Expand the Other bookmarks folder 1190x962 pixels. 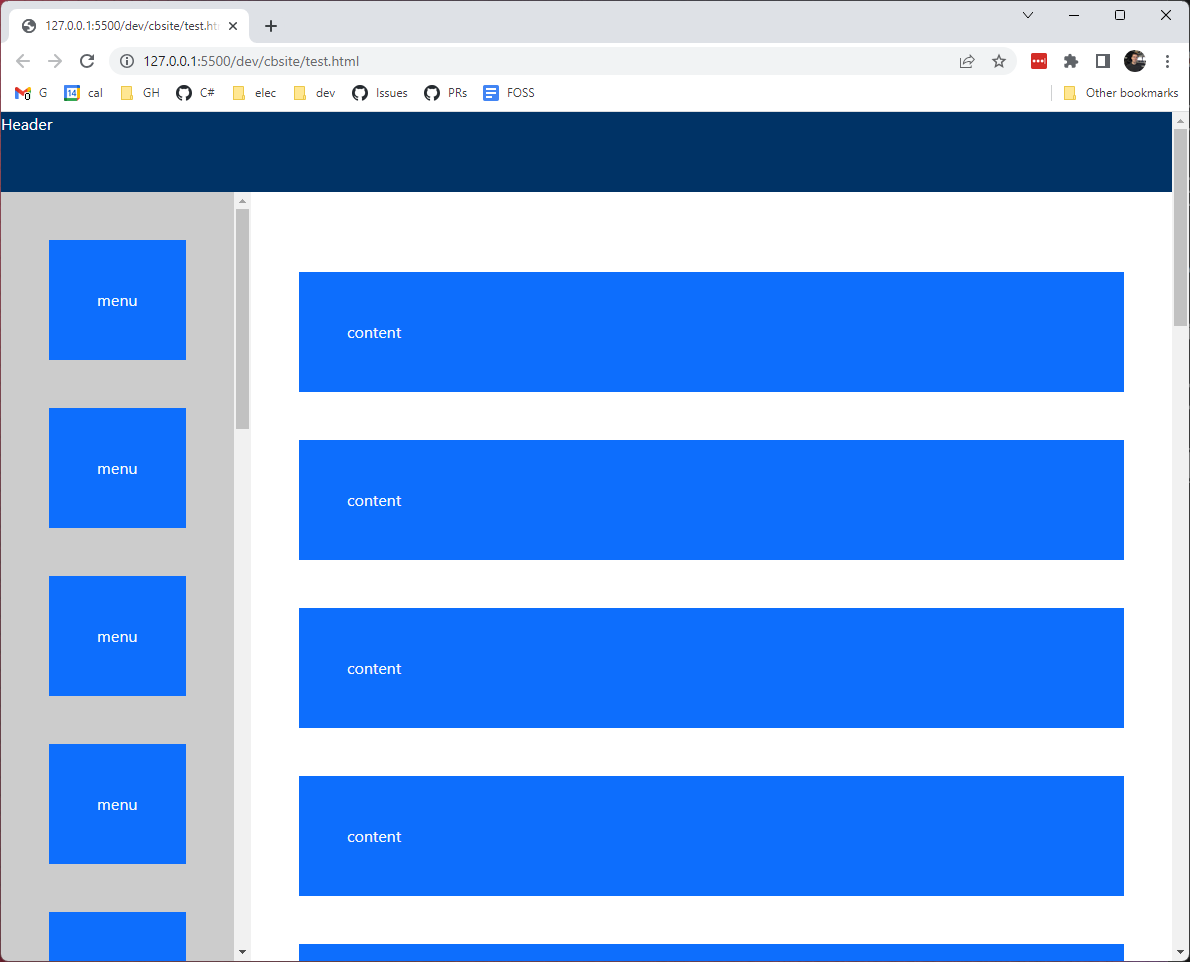1121,92
